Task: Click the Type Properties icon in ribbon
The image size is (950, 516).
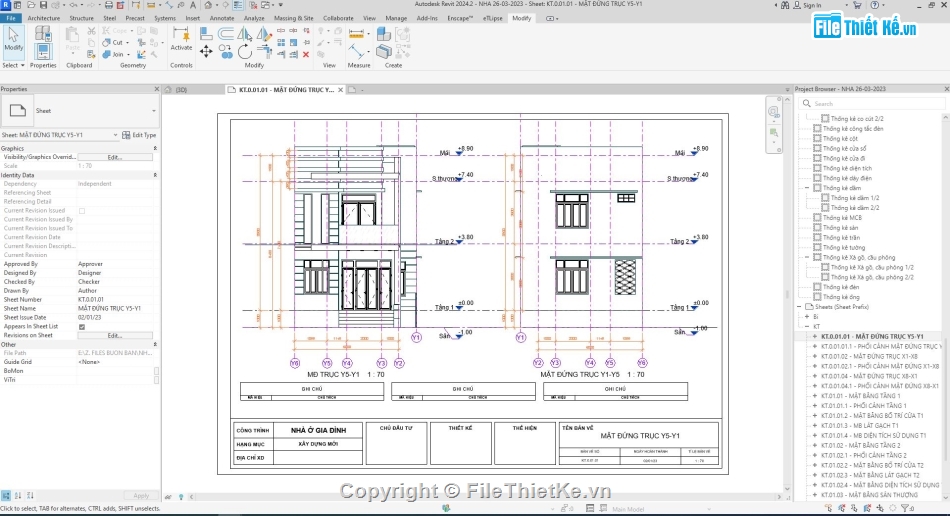Action: pyautogui.click(x=43, y=33)
